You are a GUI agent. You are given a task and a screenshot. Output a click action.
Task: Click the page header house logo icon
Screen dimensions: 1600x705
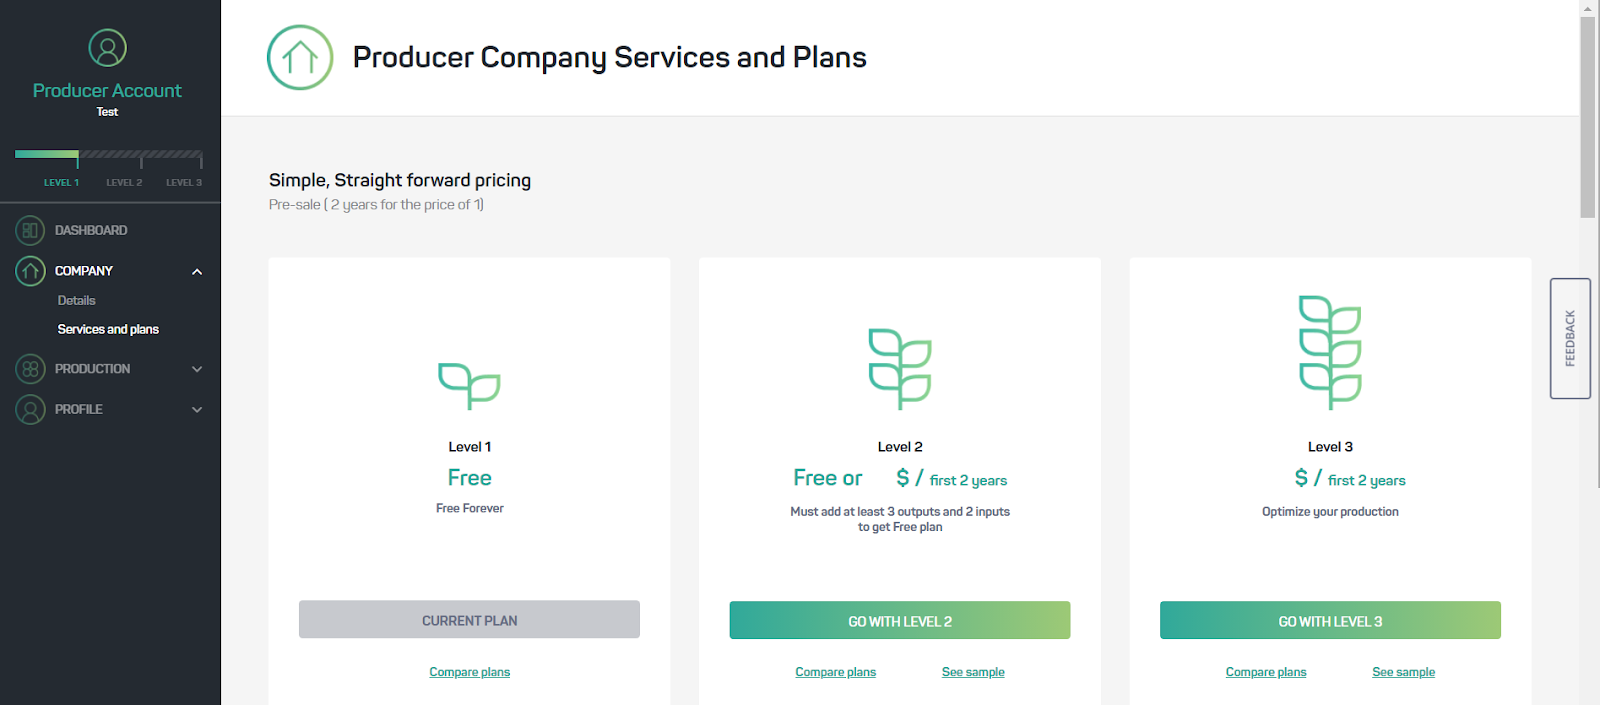[x=300, y=57]
